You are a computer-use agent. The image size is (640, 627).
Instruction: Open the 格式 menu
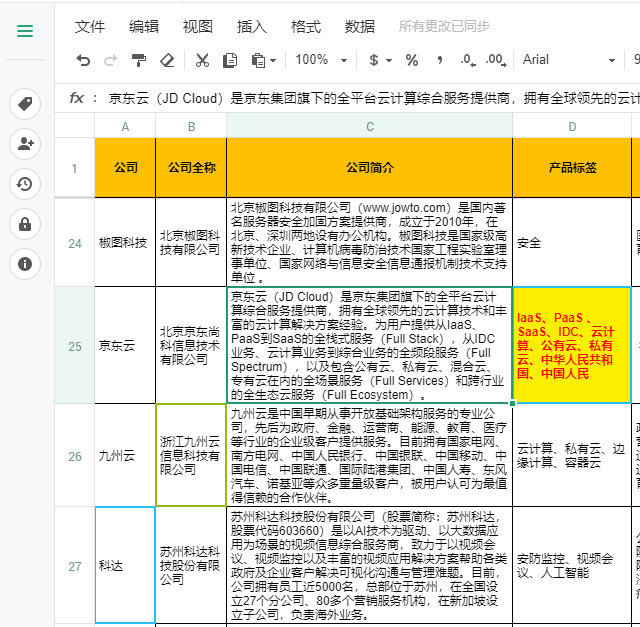pyautogui.click(x=306, y=27)
